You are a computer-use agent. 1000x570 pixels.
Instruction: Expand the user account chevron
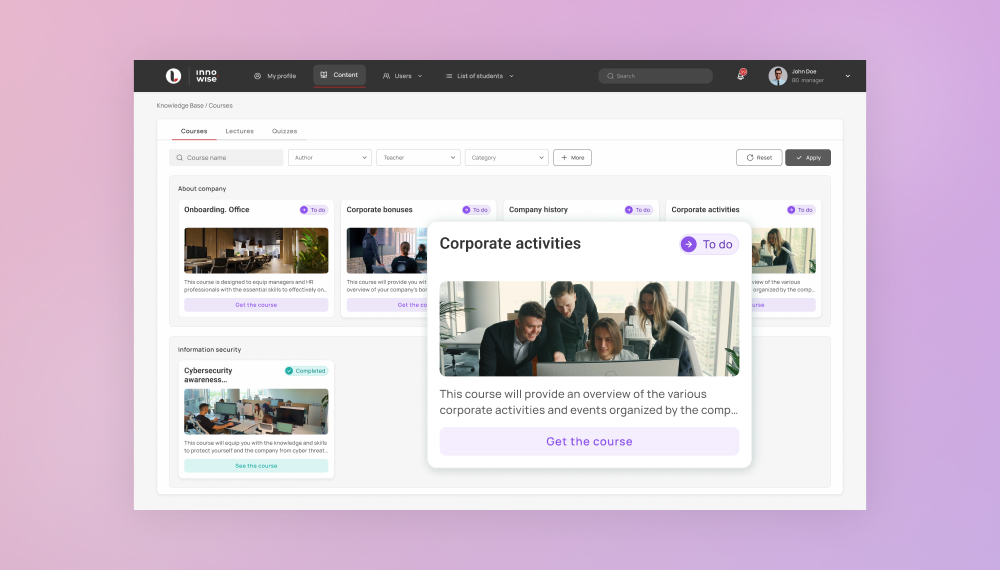848,76
